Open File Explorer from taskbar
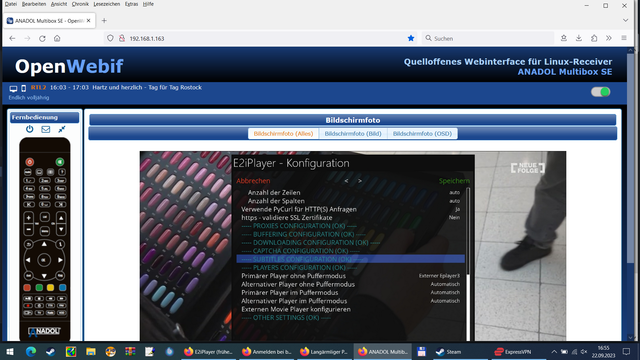This screenshot has width=640, height=360. point(91,351)
